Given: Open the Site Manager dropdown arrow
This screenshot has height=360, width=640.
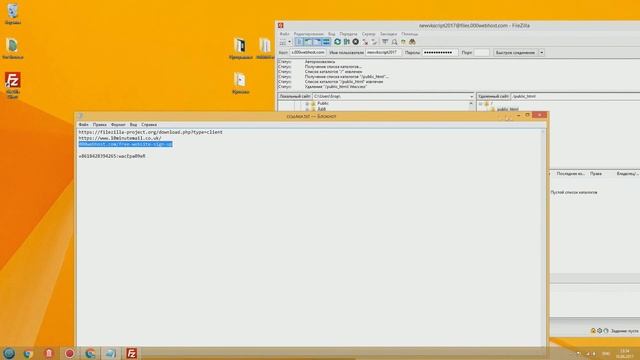Looking at the screenshot, I should 289,42.
